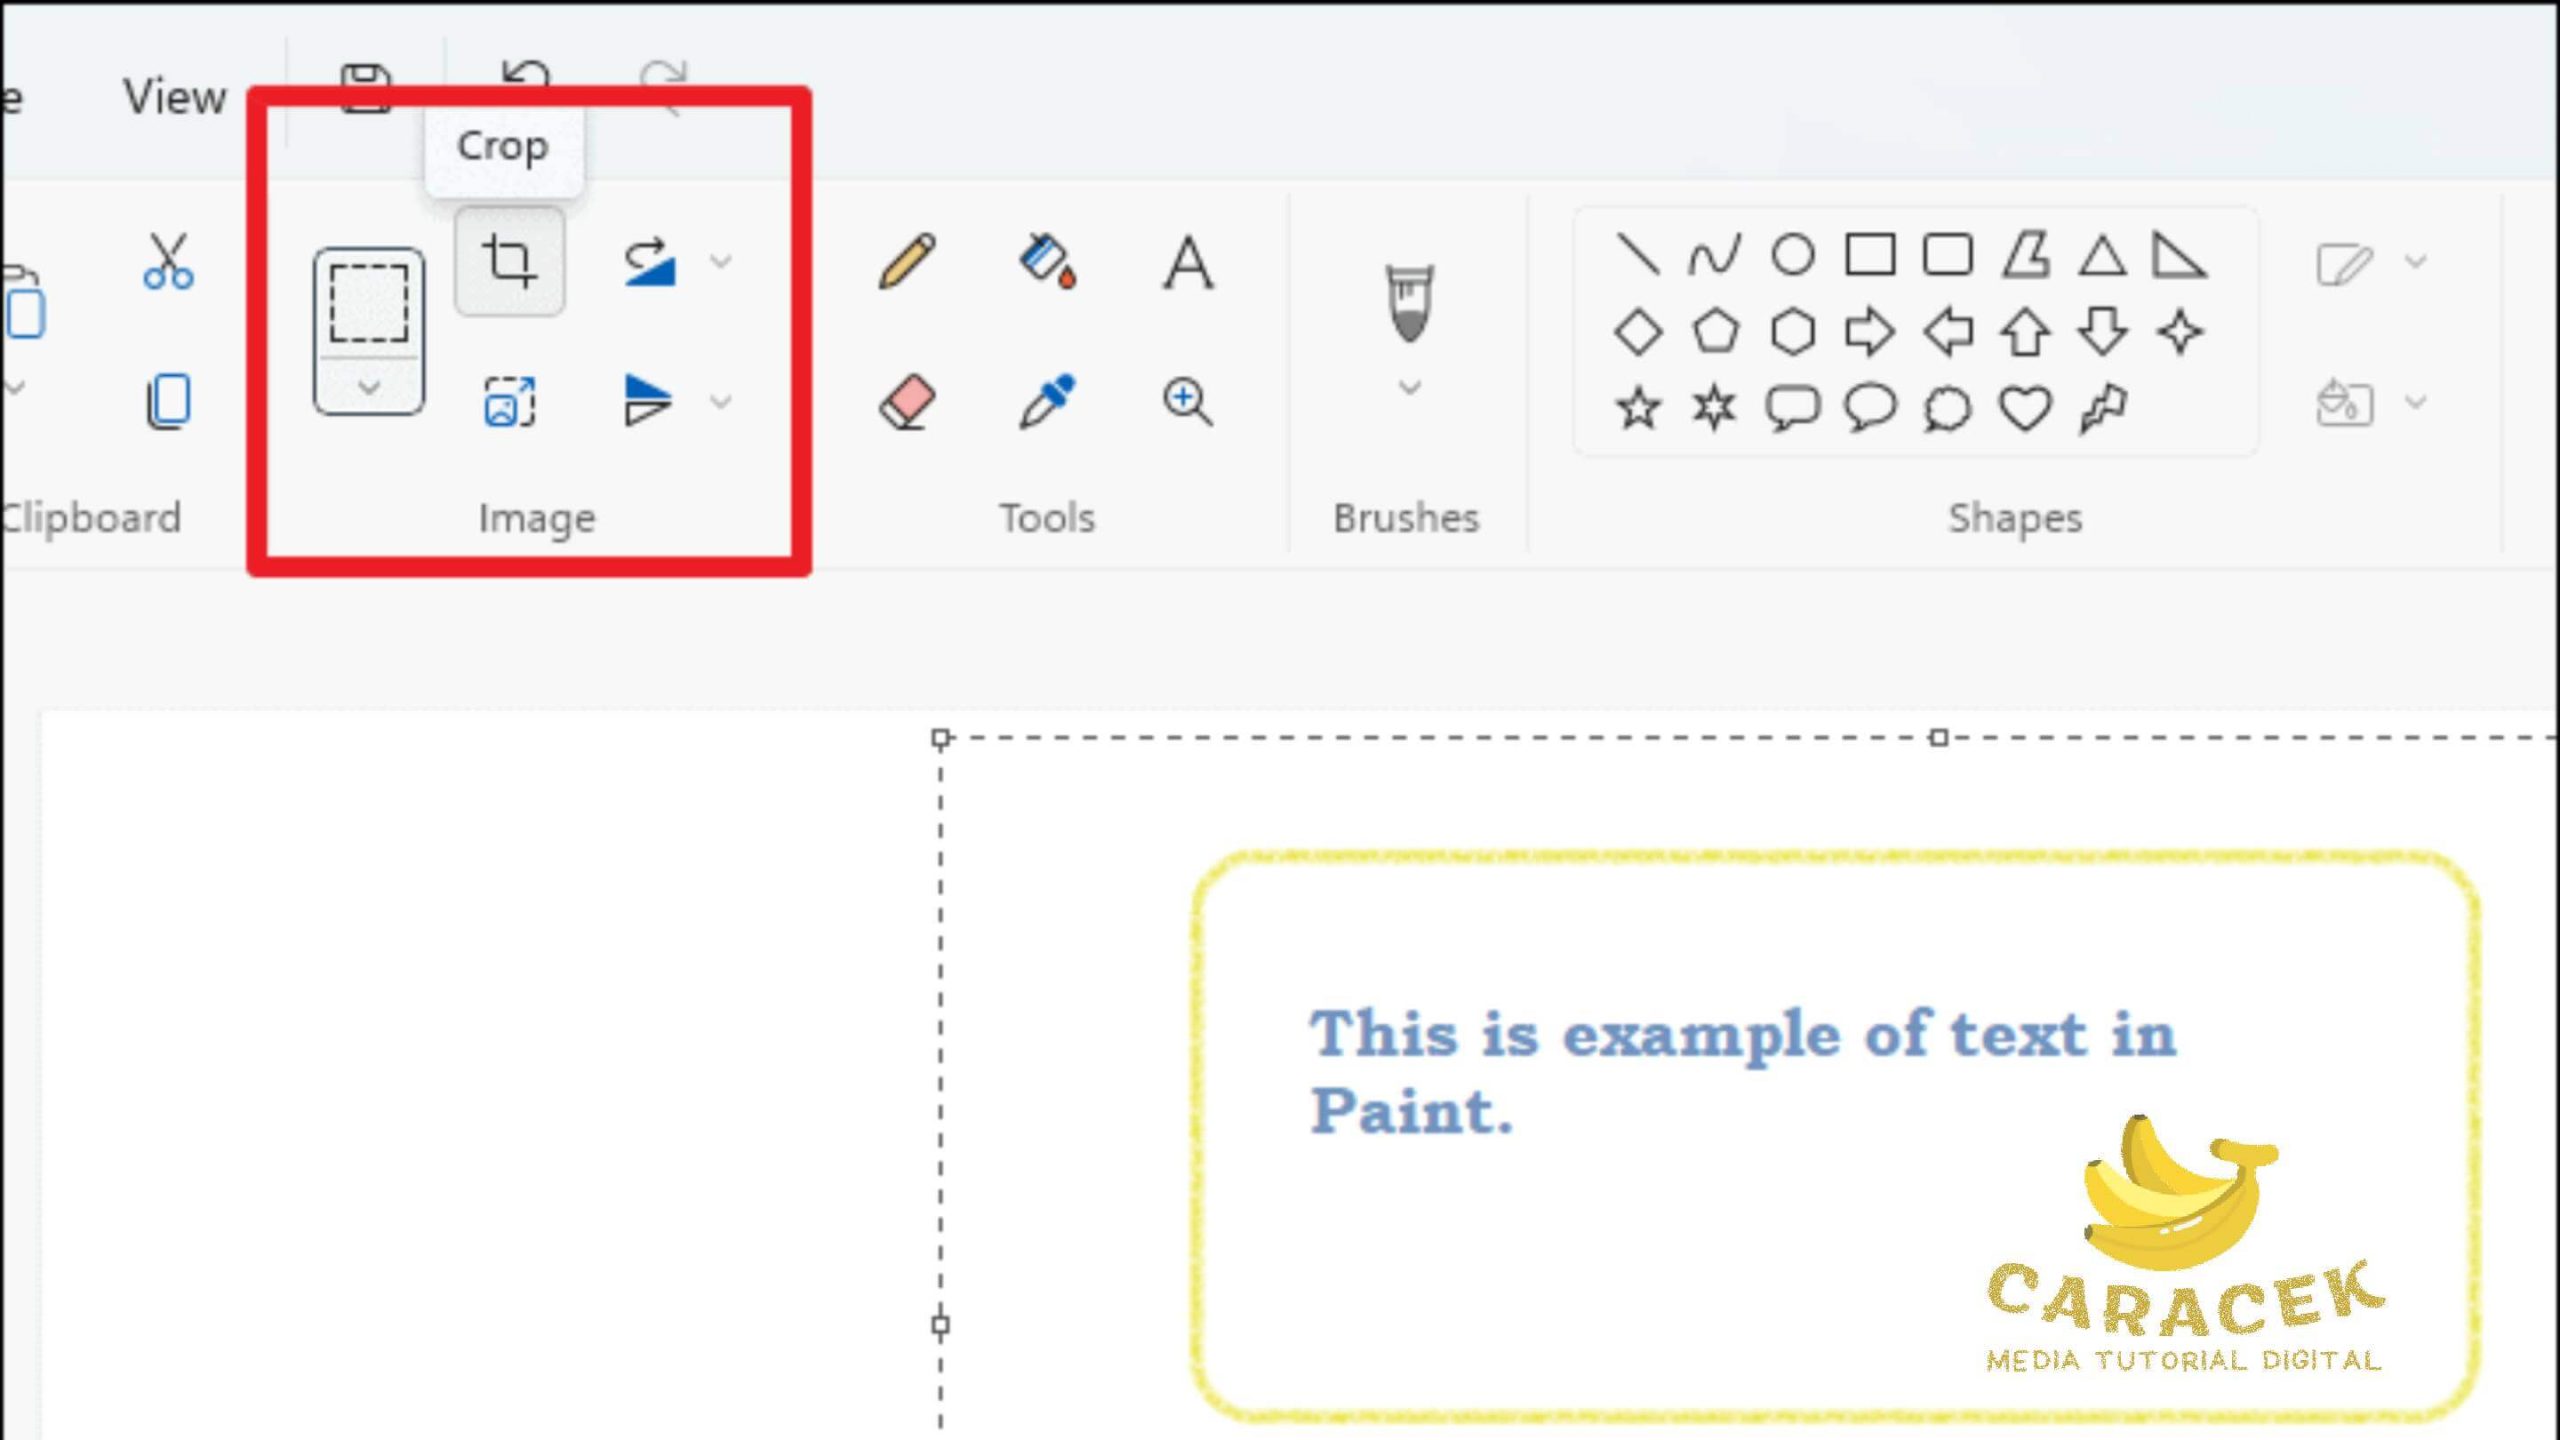Click the Copy icon
This screenshot has width=2560, height=1440.
tap(168, 402)
